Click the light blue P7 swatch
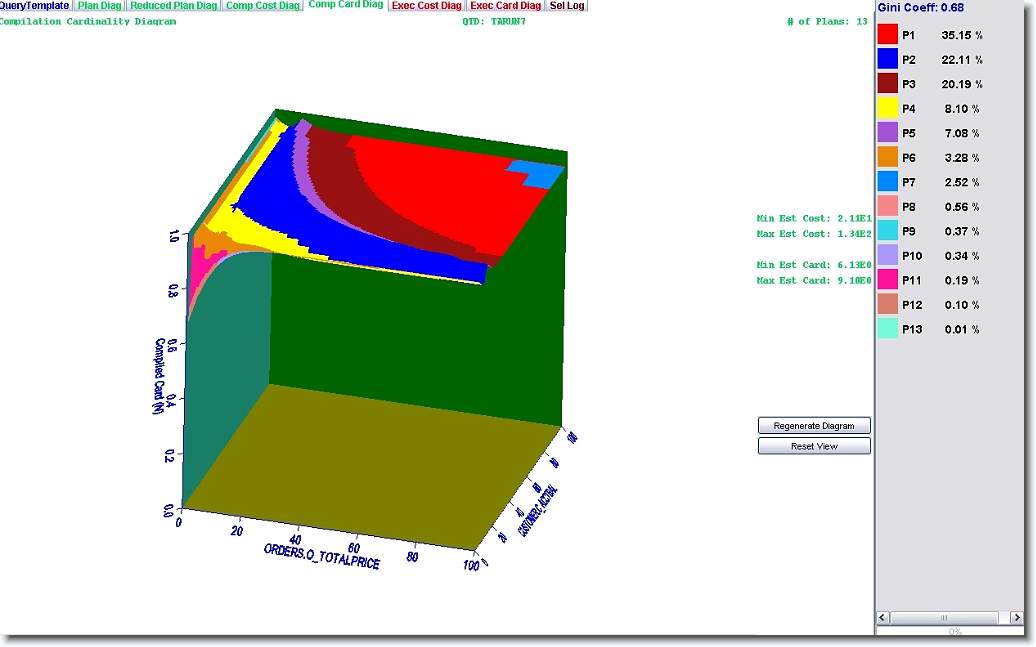This screenshot has height=647, width=1036. (888, 182)
